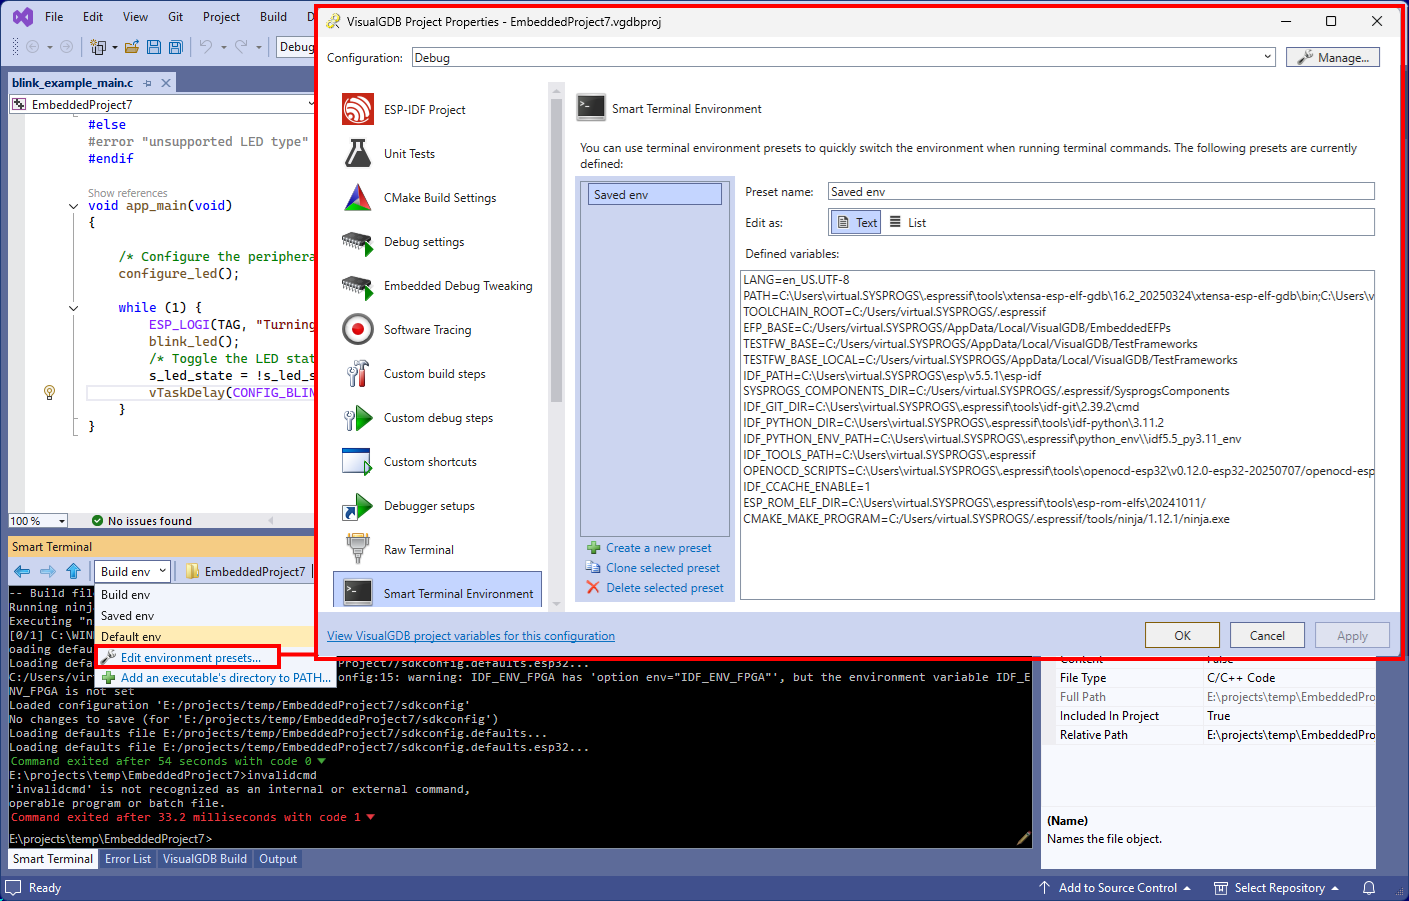Screen dimensions: 1409x901
Task: Open the File menu
Action: [x=54, y=17]
